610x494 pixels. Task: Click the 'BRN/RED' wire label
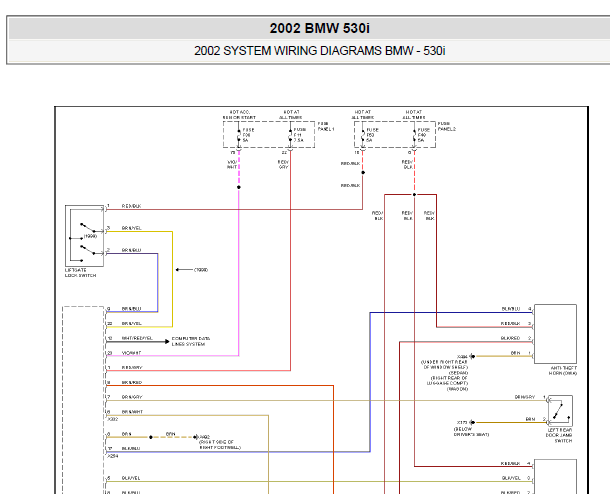tap(132, 382)
